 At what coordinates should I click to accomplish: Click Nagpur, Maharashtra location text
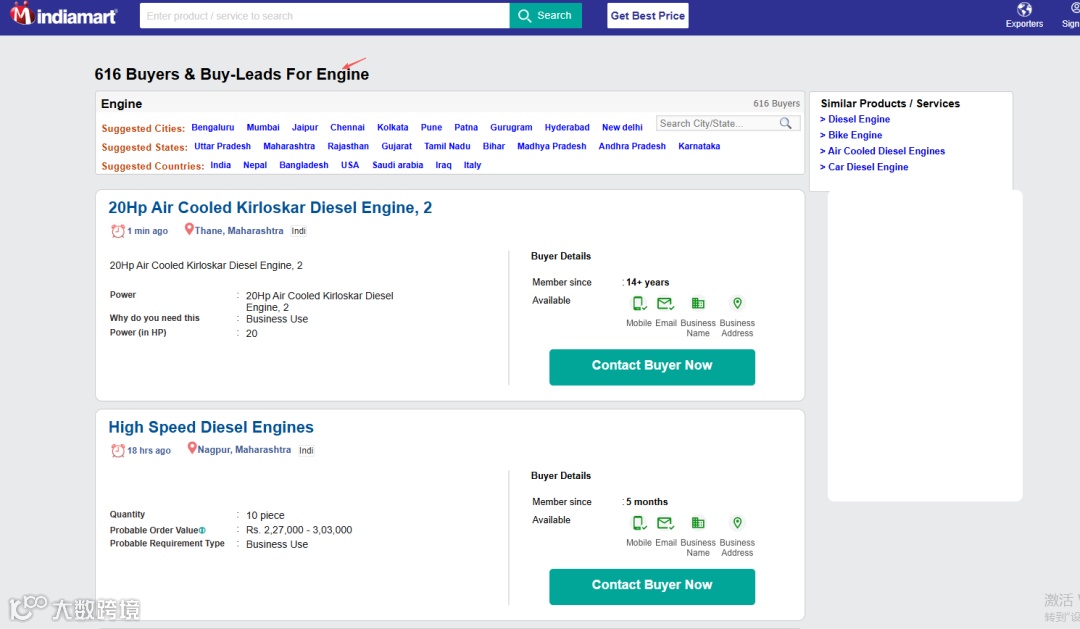[x=245, y=450]
